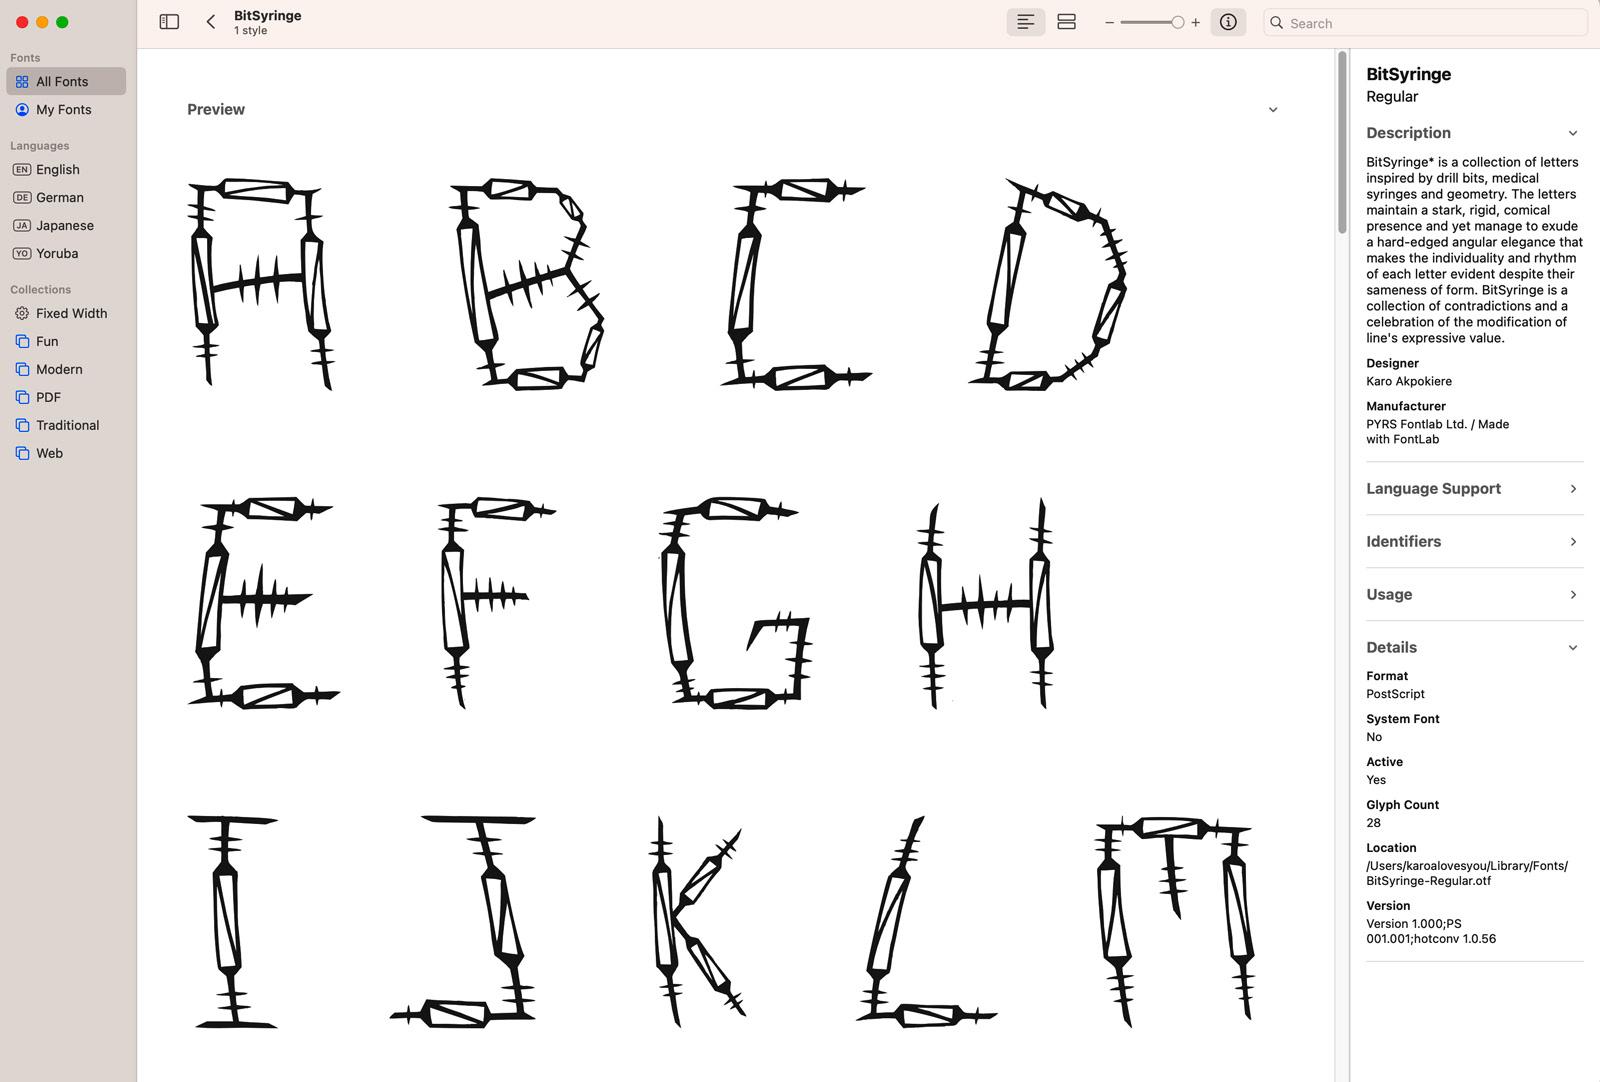Filter by German language

pyautogui.click(x=66, y=197)
